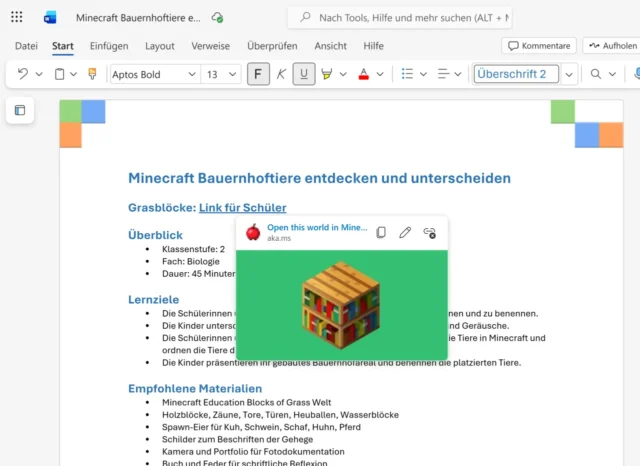The image size is (640, 466).
Task: Click the Minecraft bookshelf preview image
Action: [x=341, y=305]
